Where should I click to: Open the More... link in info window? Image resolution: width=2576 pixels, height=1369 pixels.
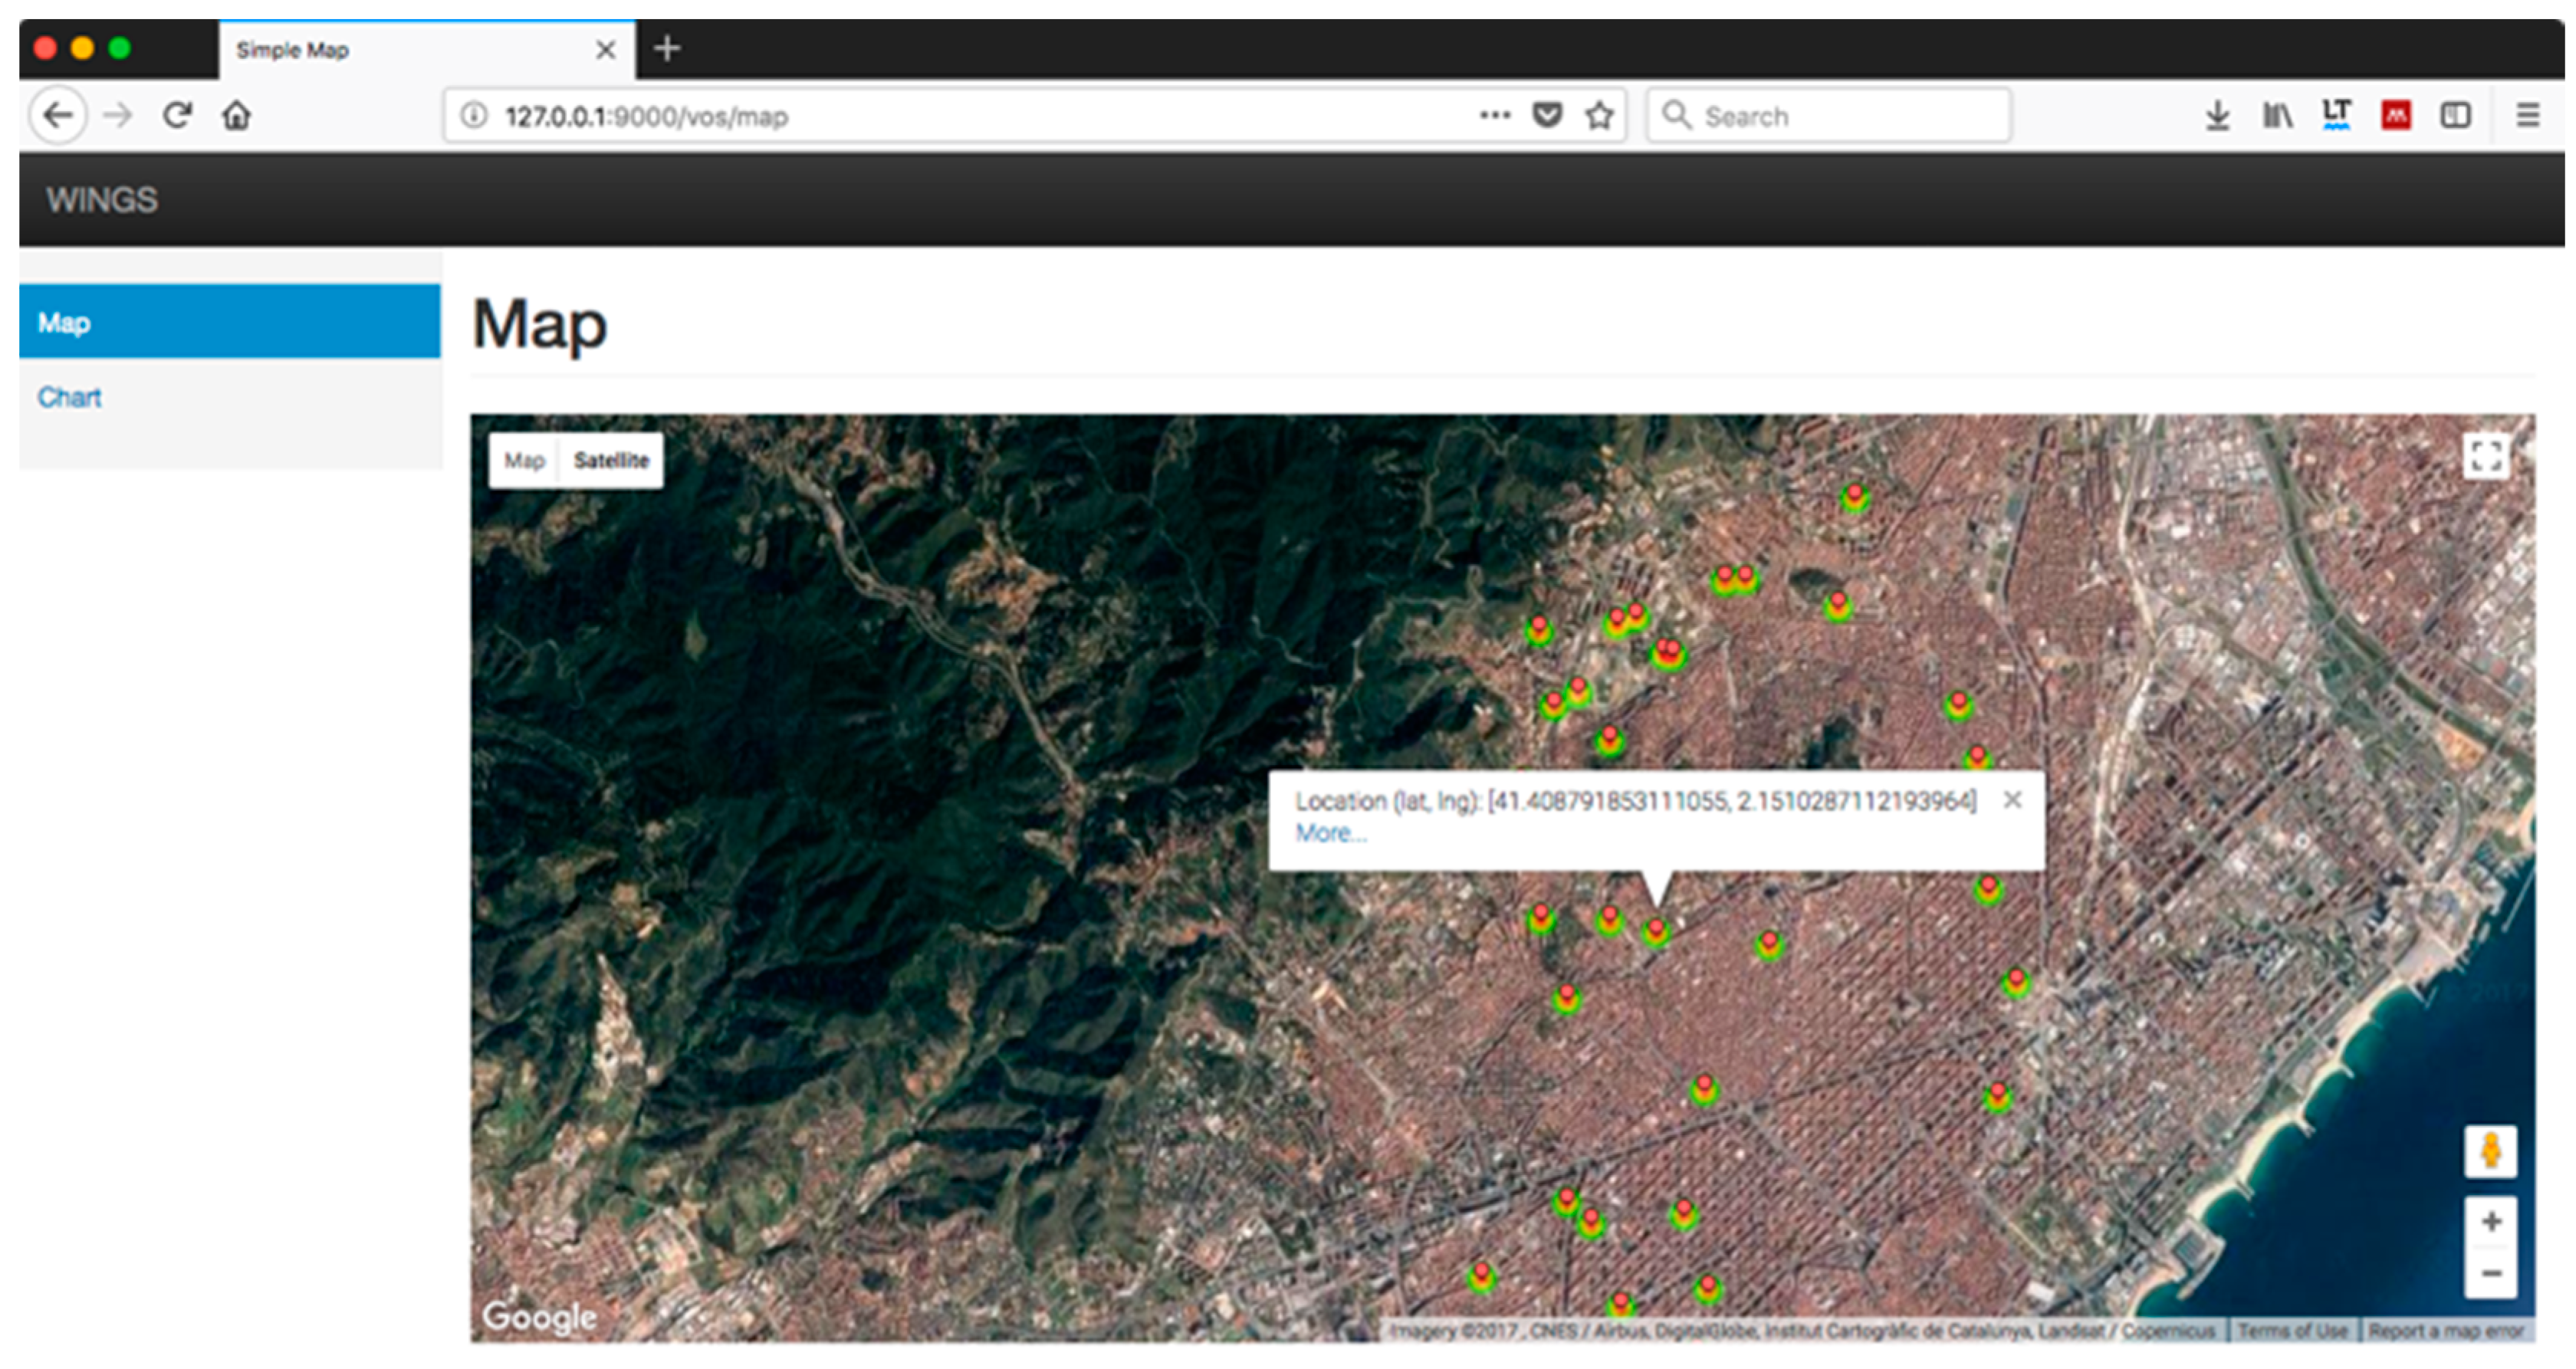[x=1330, y=833]
